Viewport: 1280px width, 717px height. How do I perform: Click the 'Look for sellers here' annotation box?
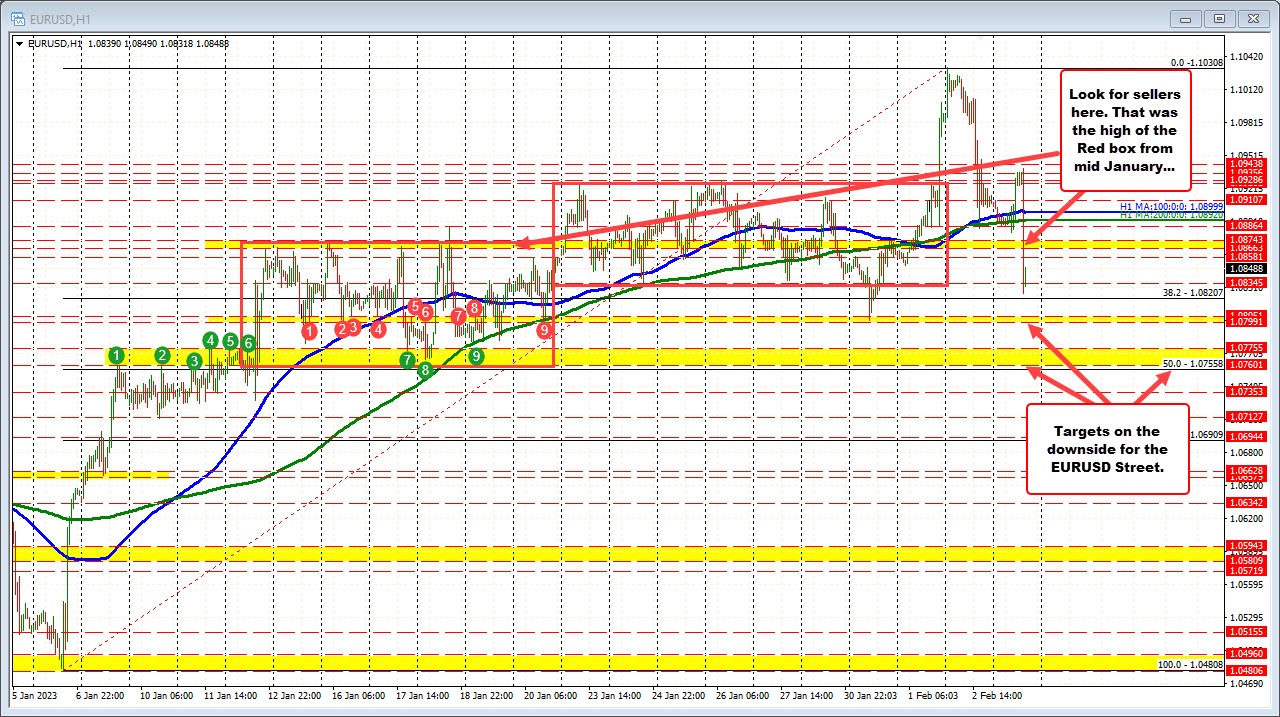click(1123, 129)
